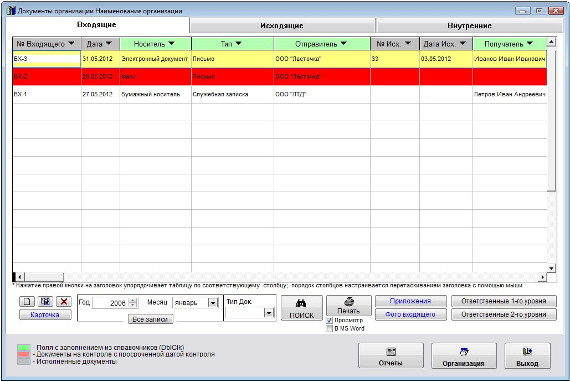This screenshot has width=570, height=382.
Task: Switch to the Внутренние tab
Action: point(469,26)
